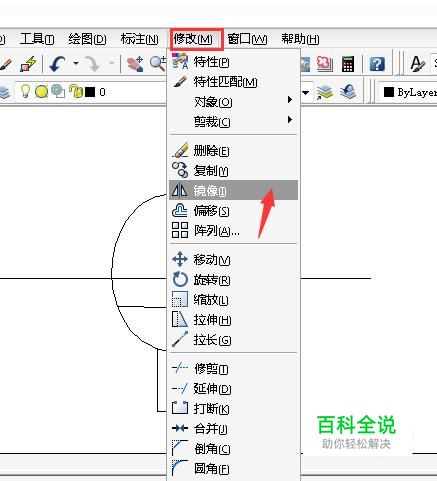Click the redo arrow icon
The height and width of the screenshot is (481, 437).
pyautogui.click(x=93, y=63)
